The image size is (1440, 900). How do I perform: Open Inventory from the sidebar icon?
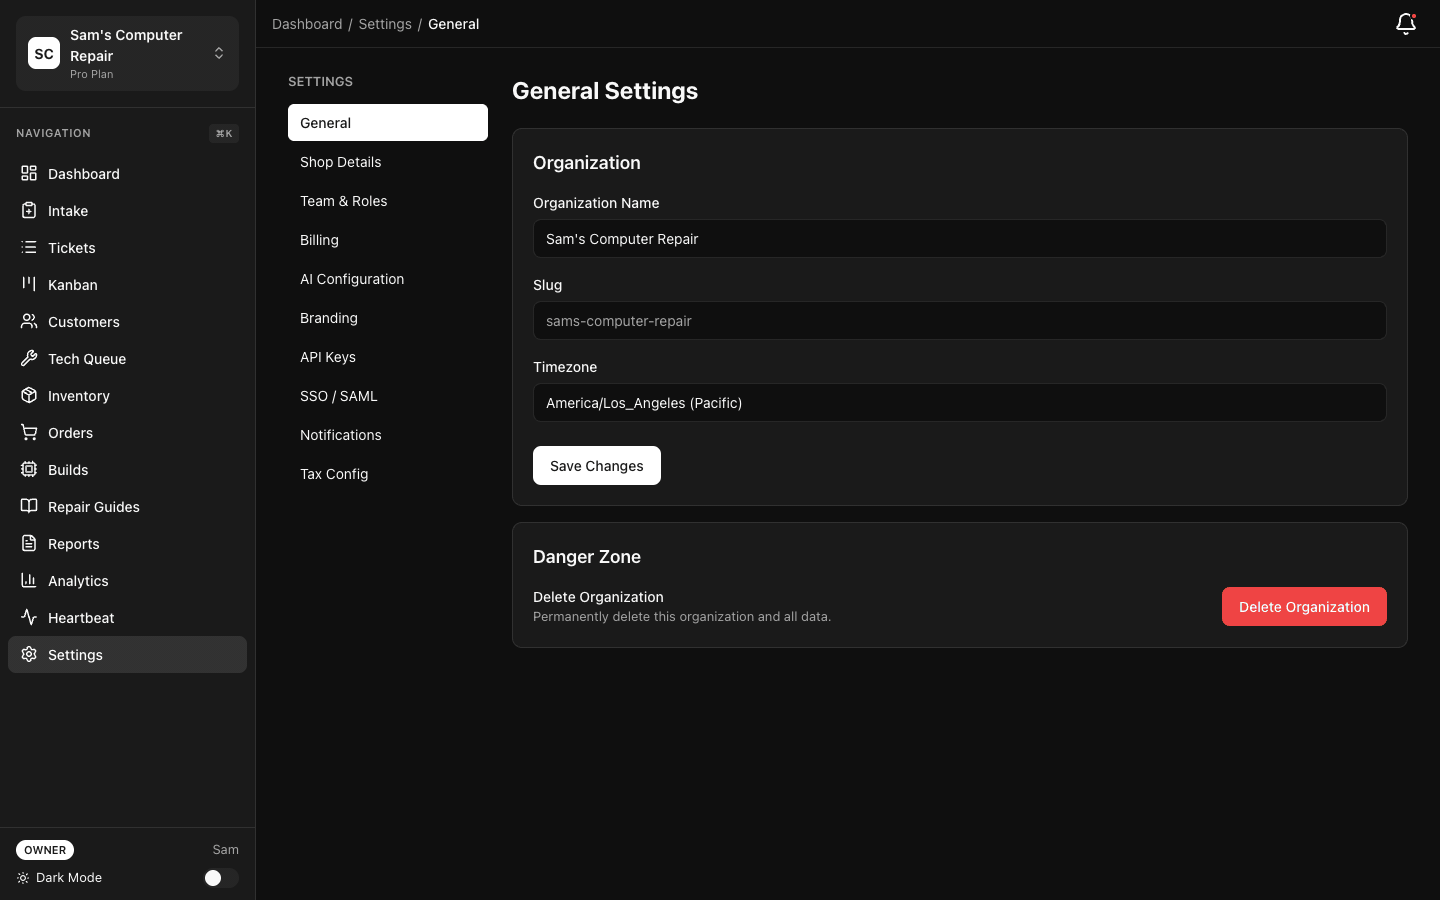29,395
